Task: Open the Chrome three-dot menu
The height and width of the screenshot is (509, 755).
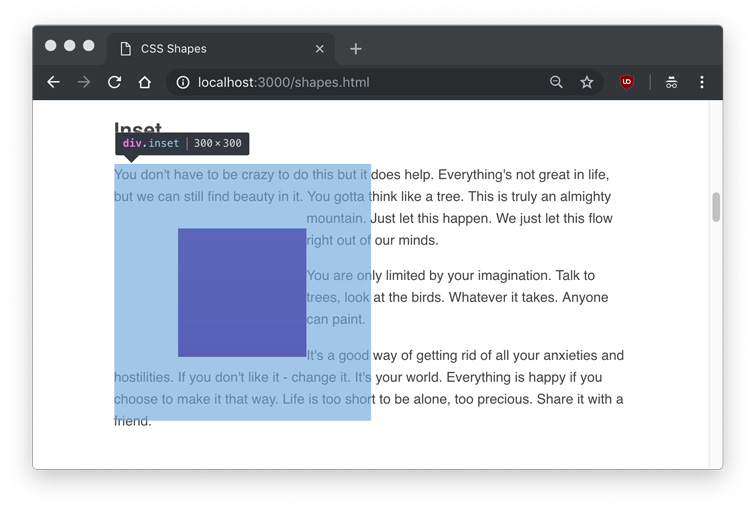Action: point(702,82)
